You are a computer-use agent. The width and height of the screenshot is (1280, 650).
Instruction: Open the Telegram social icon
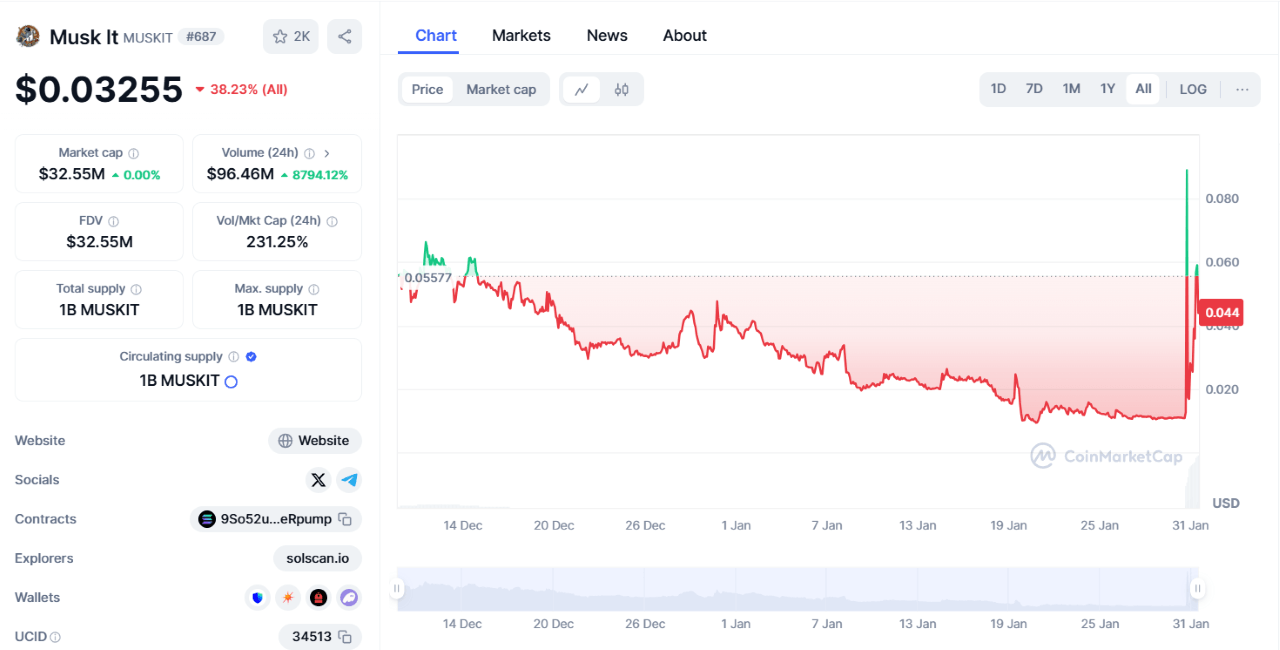point(349,480)
